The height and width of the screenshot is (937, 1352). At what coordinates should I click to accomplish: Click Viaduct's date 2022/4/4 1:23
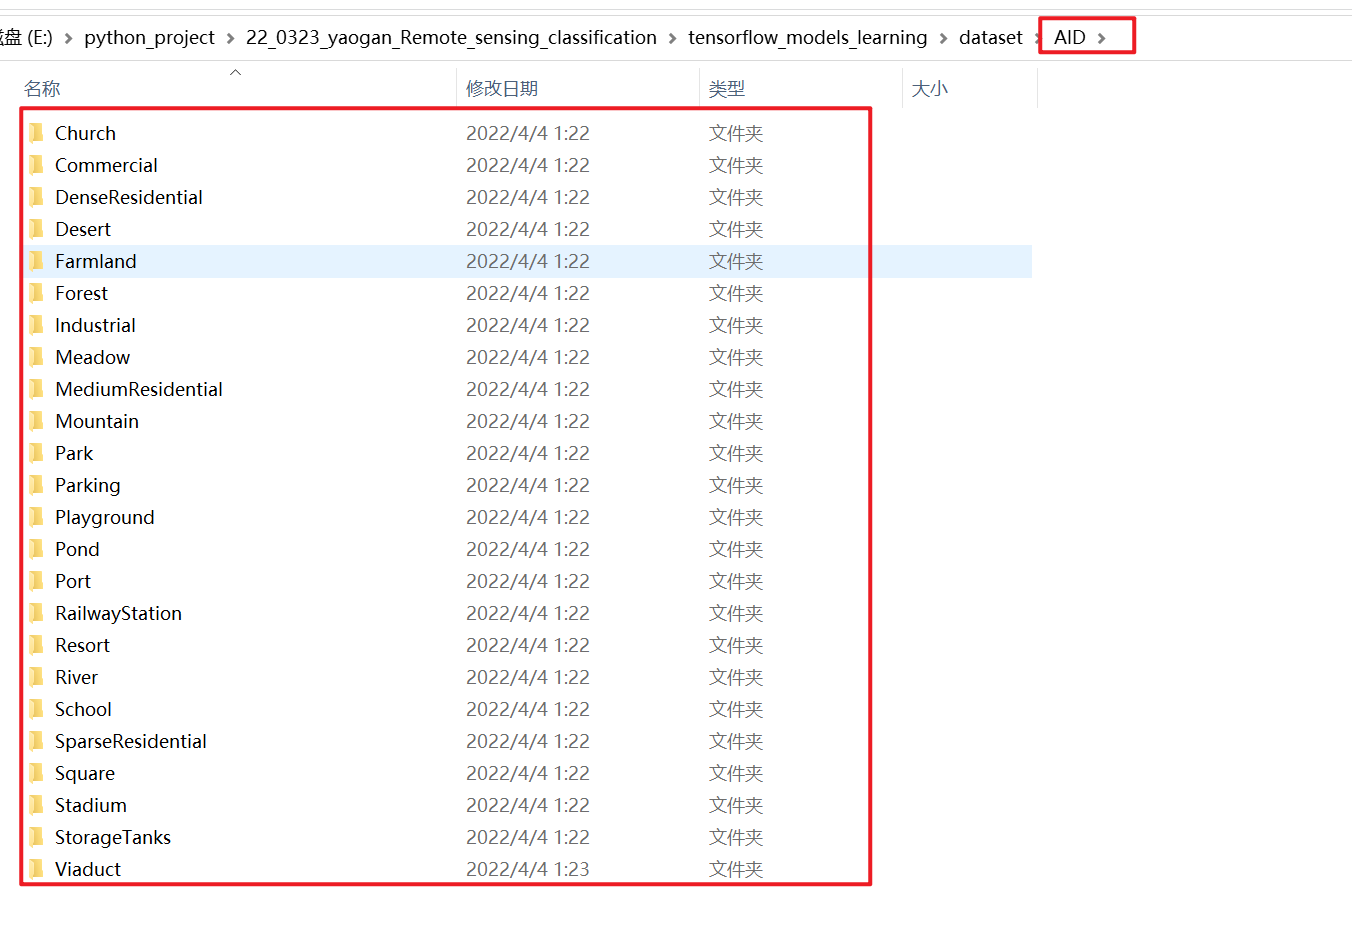(528, 869)
